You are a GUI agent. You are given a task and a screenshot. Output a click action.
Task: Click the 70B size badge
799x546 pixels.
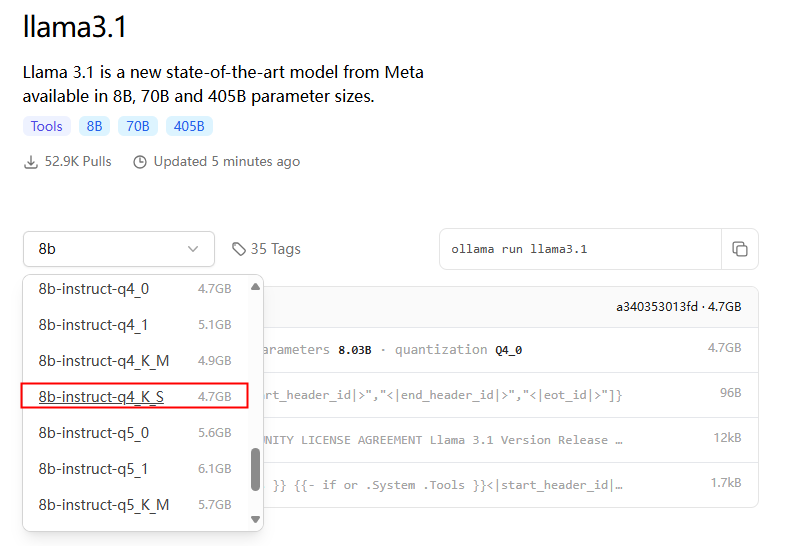138,126
